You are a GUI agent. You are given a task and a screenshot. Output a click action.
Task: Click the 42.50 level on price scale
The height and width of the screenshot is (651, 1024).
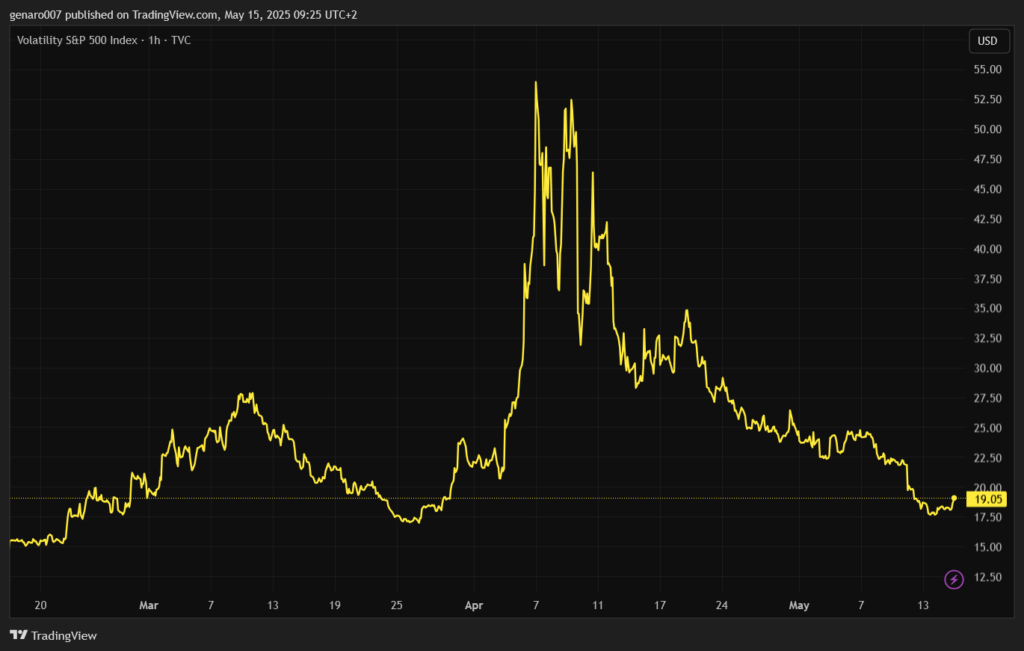pyautogui.click(x=987, y=219)
